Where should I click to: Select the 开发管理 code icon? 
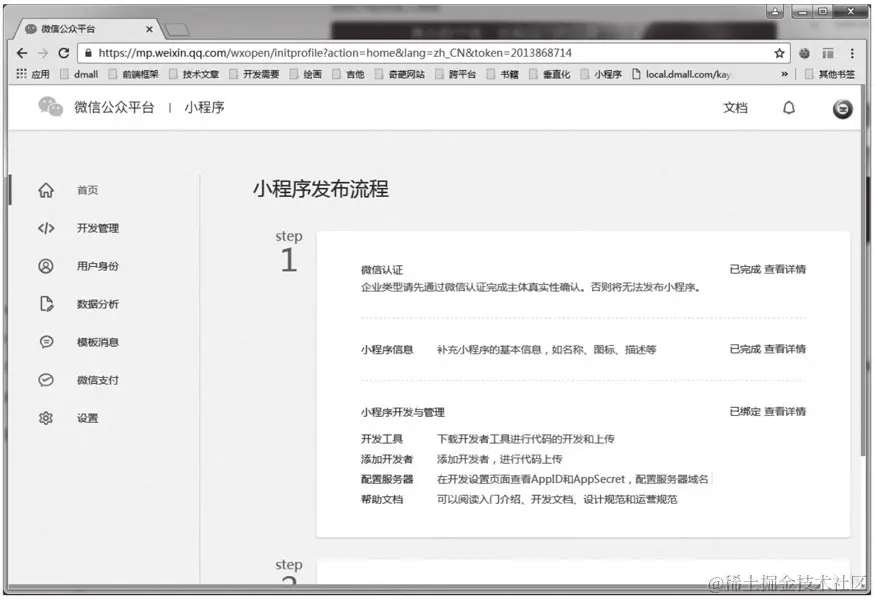coord(45,228)
